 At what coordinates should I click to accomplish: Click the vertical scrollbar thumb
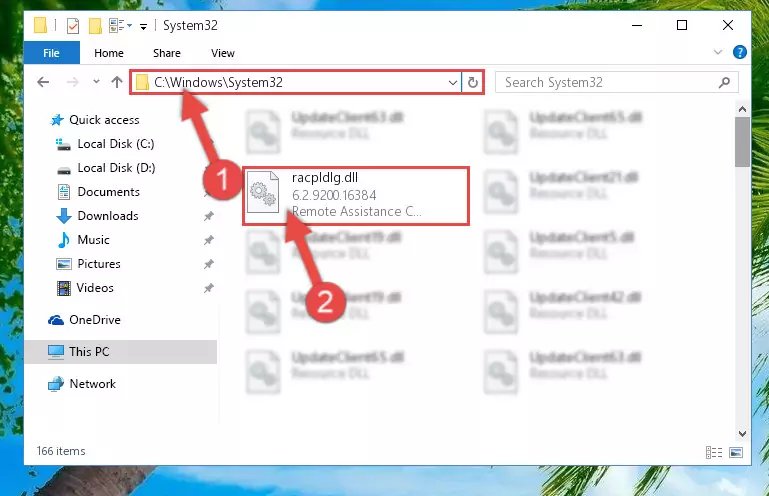tap(743, 142)
